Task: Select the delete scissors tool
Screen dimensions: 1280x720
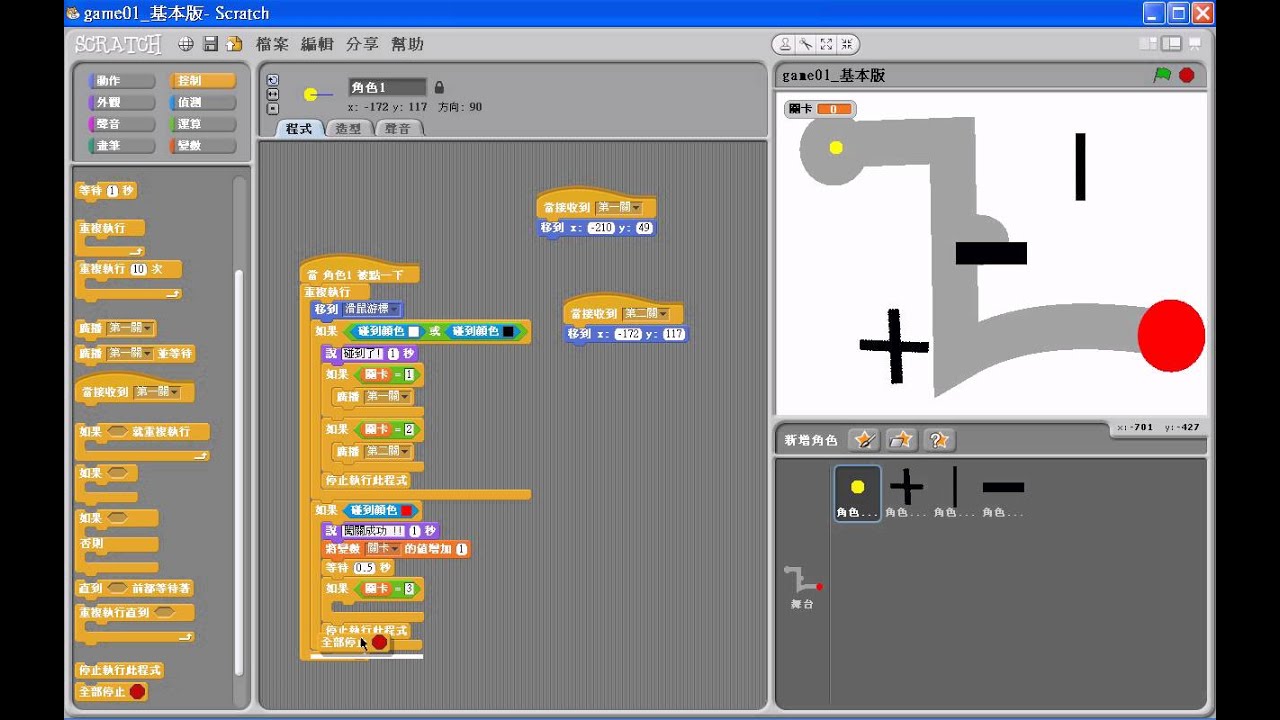Action: click(x=805, y=44)
